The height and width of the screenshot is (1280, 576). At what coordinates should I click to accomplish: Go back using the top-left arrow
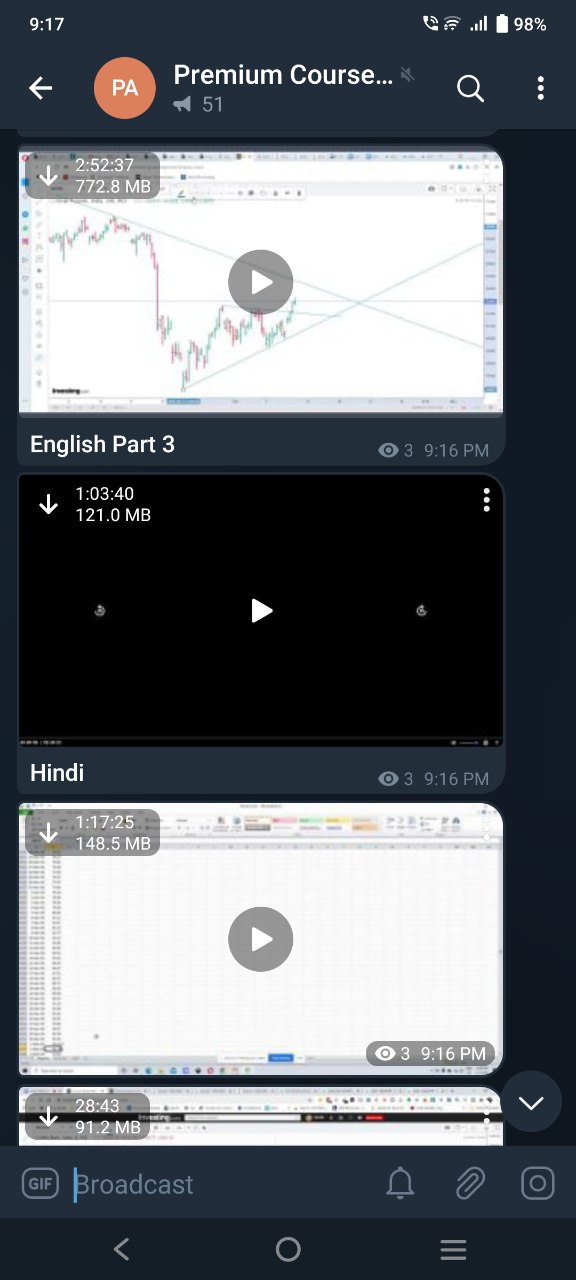point(40,88)
